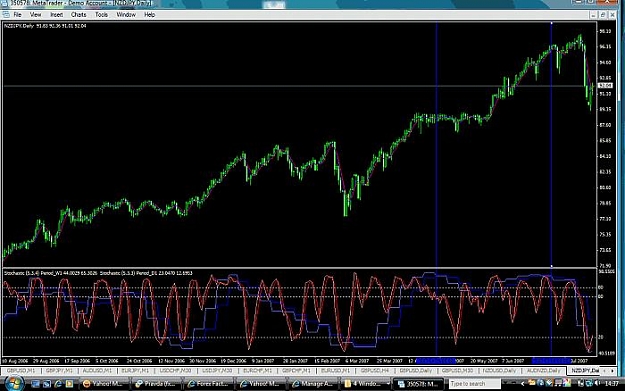The height and width of the screenshot is (391, 625).
Task: Open the Tools menu
Action: click(101, 15)
